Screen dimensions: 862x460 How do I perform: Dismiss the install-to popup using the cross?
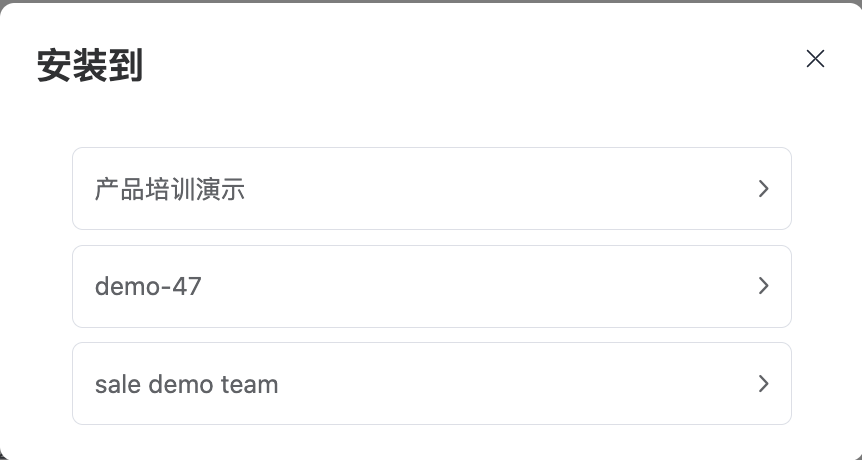(815, 59)
